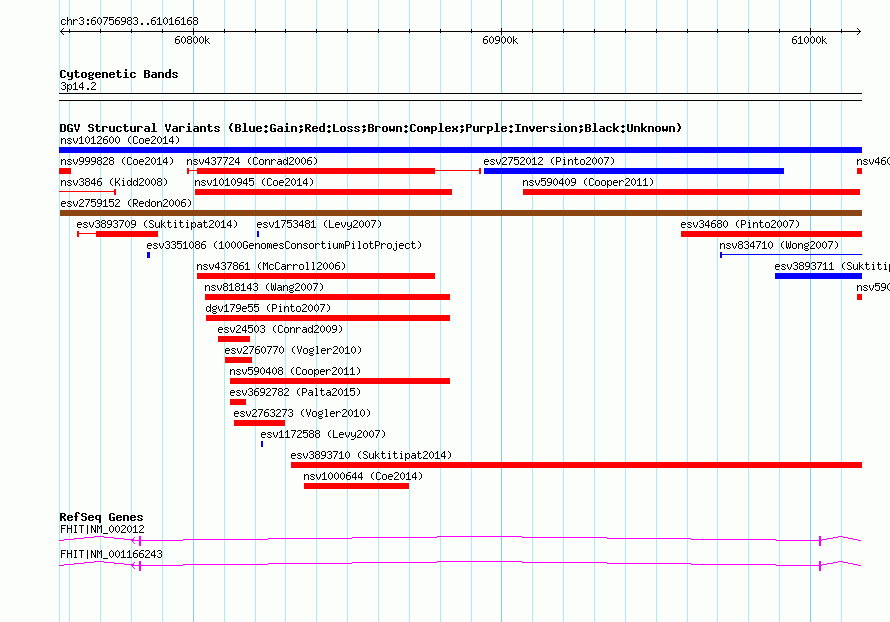890x622 pixels.
Task: Click the nsv1000644 (Coe2014) label
Action: [363, 476]
